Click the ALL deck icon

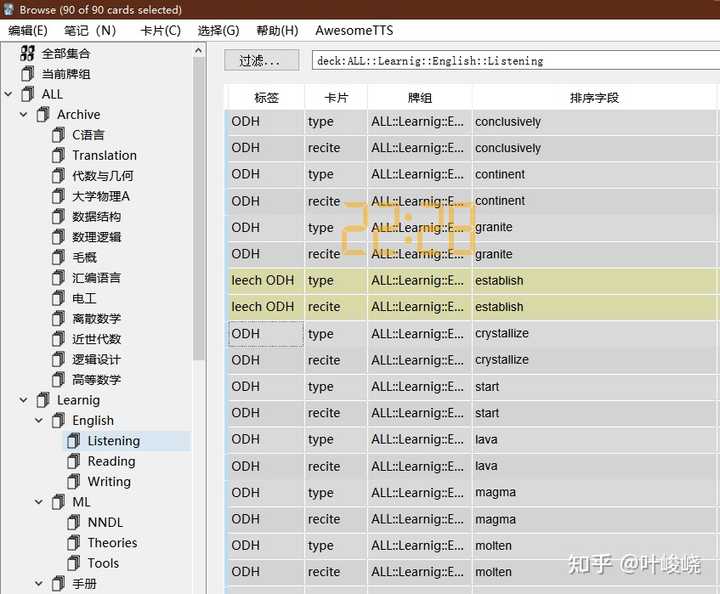coord(27,94)
